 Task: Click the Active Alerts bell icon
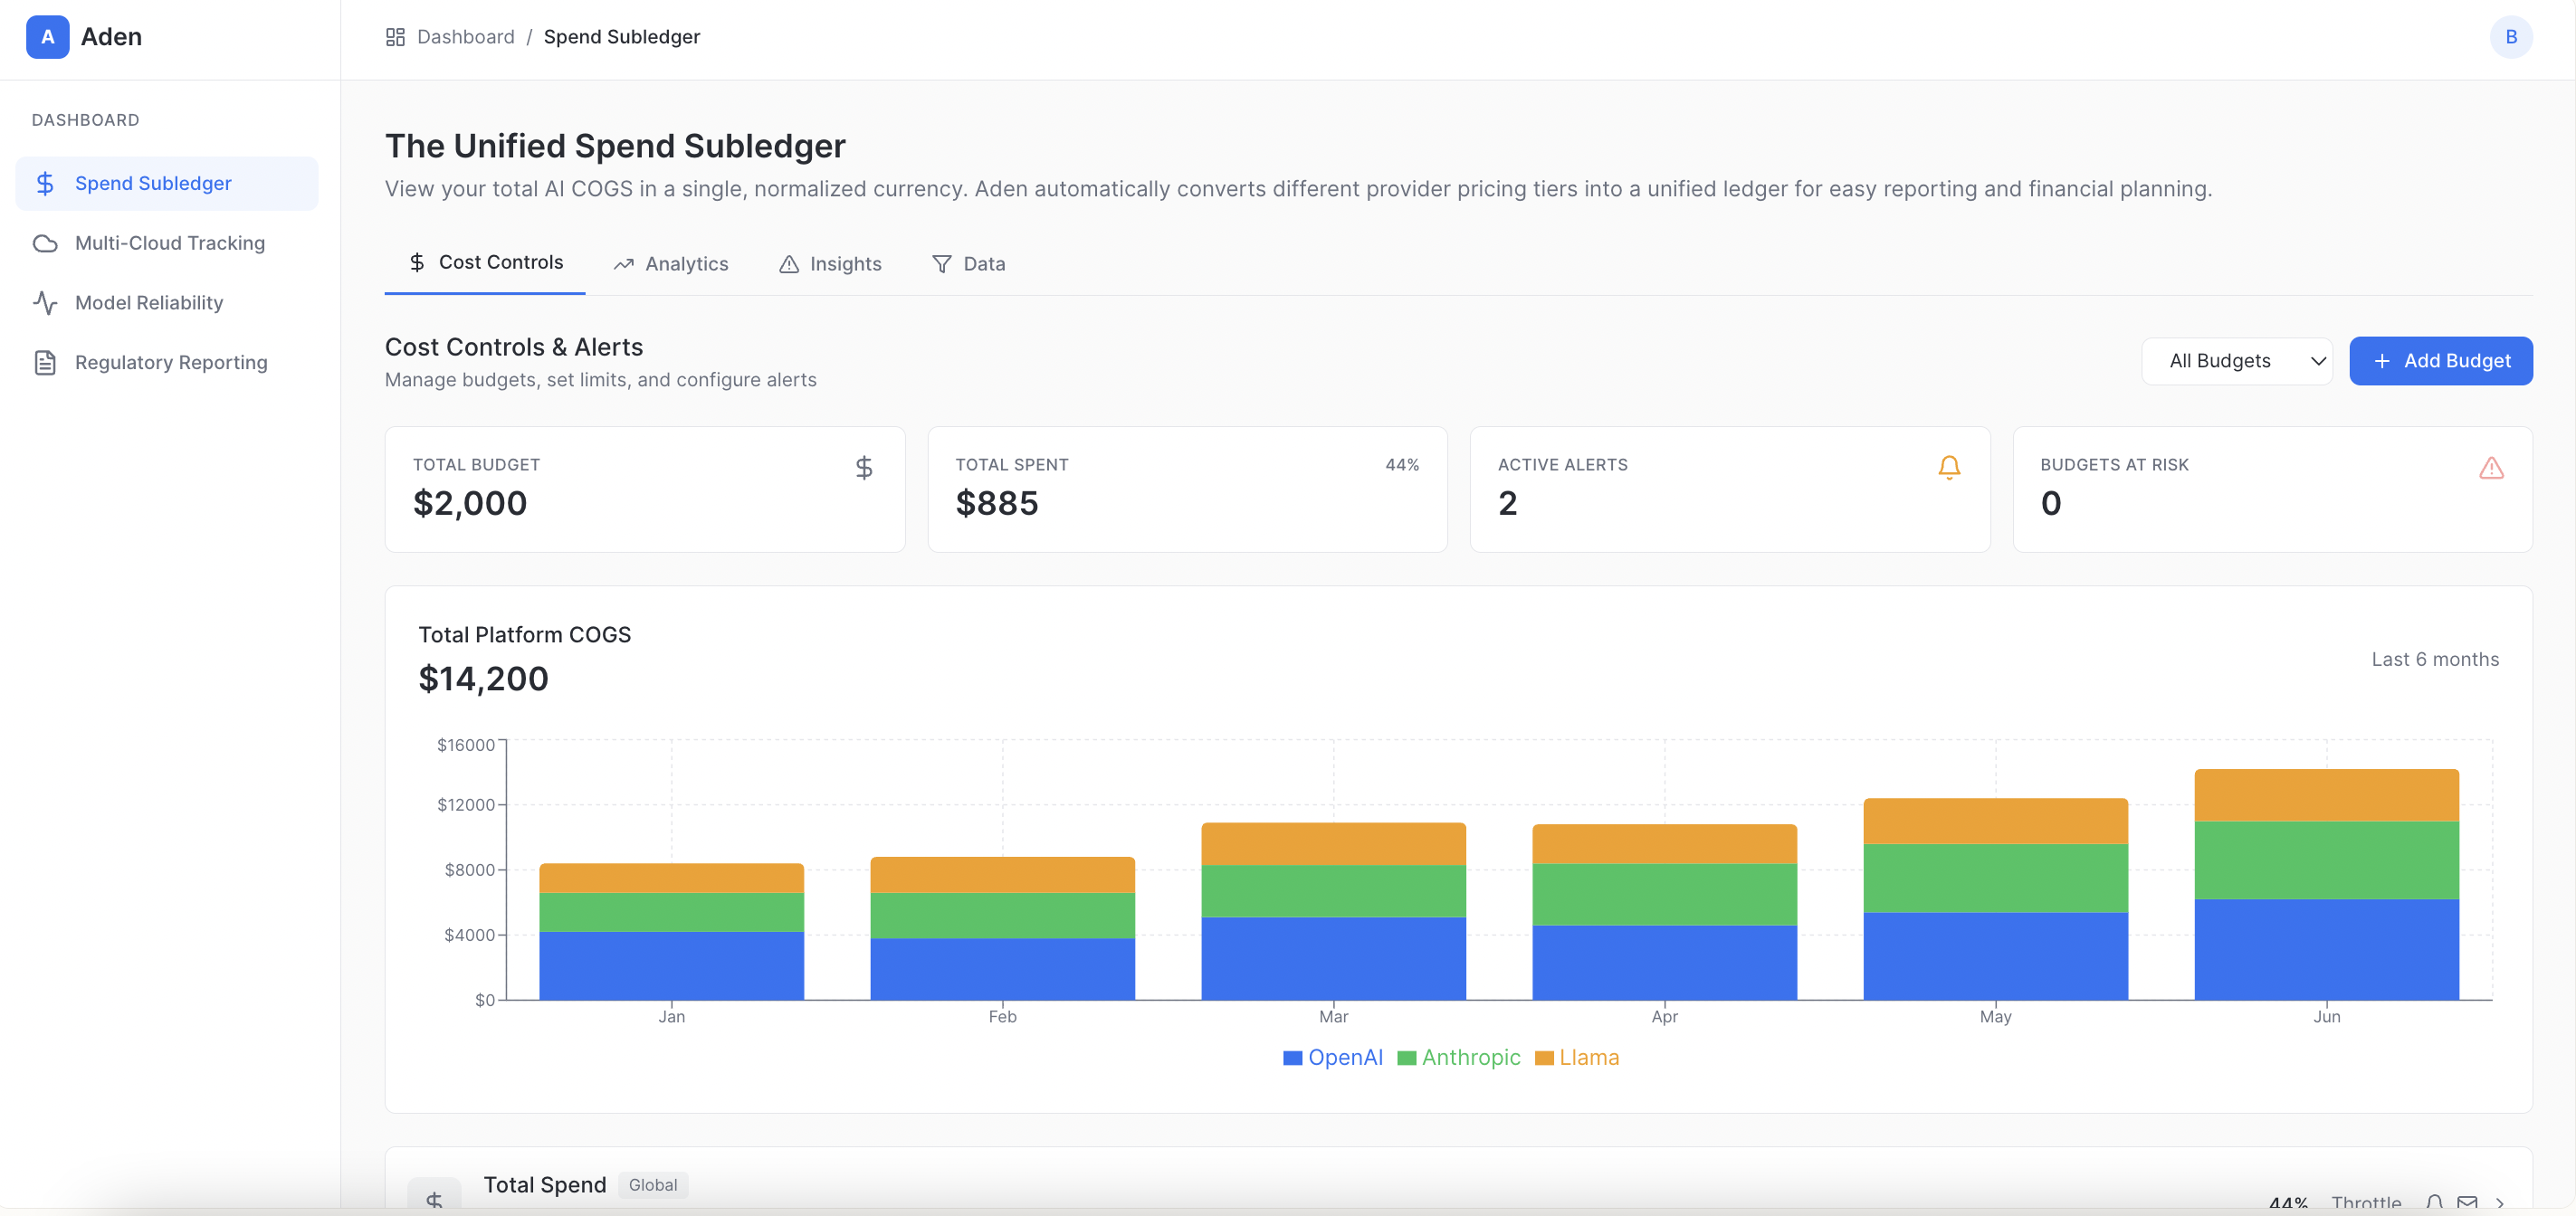coord(1948,467)
